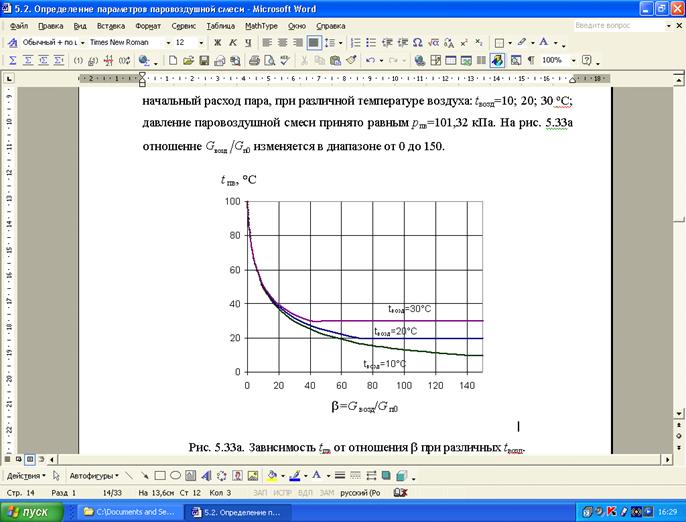This screenshot has width=686, height=522.
Task: Click the horizontal scrollbar right arrow
Action: coord(668,459)
